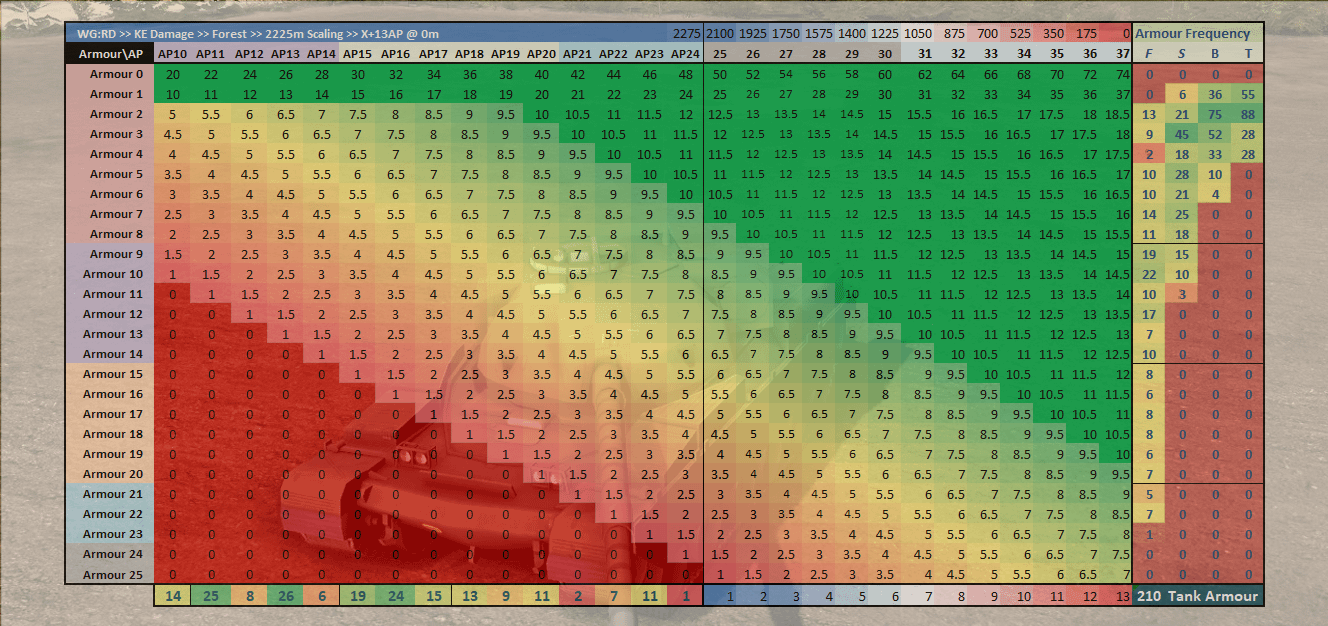This screenshot has width=1328, height=626.
Task: Click the B column header under Armour Frequency
Action: [x=1215, y=53]
